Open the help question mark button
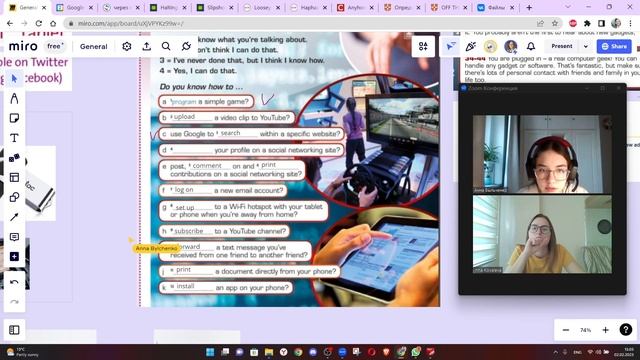The width and height of the screenshot is (640, 360). [626, 330]
